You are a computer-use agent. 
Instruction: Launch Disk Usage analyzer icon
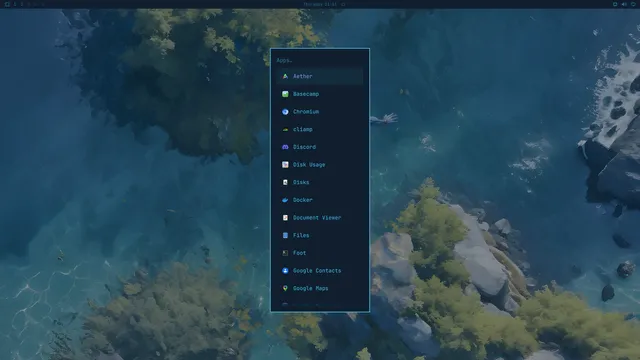285,164
